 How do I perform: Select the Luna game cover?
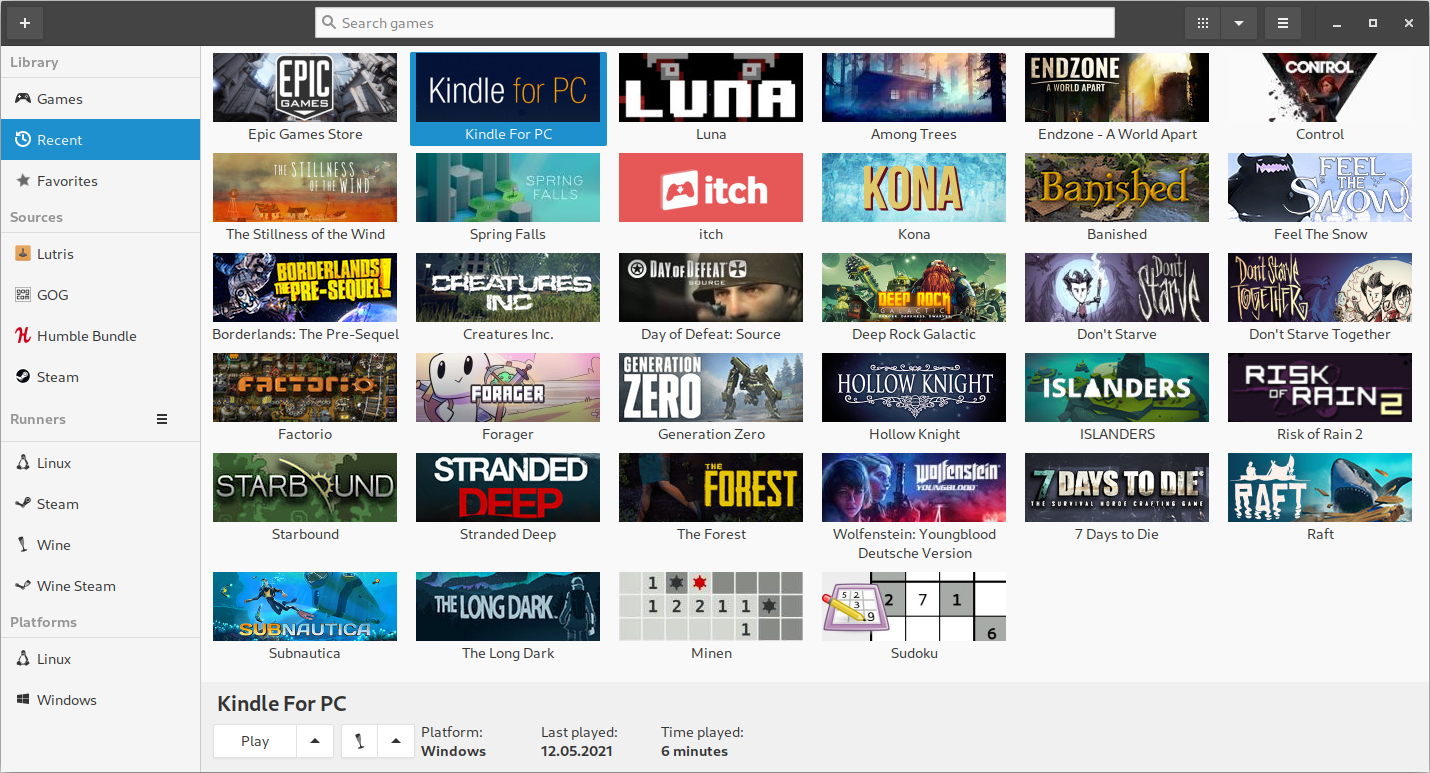tap(711, 87)
